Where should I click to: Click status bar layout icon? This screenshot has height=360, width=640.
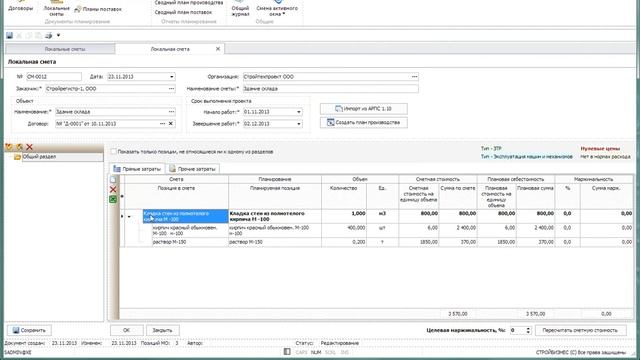[287, 352]
